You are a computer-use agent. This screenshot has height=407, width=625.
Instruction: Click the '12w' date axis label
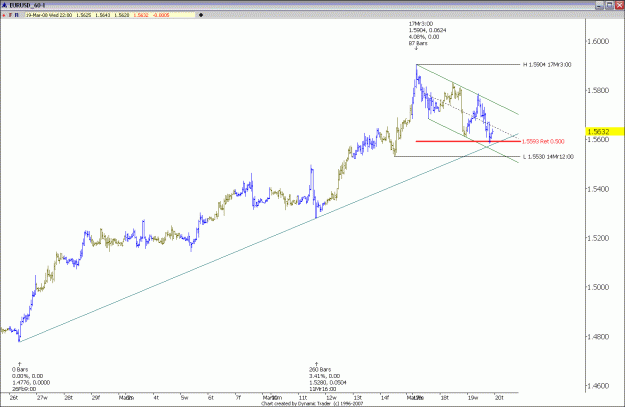(x=331, y=397)
